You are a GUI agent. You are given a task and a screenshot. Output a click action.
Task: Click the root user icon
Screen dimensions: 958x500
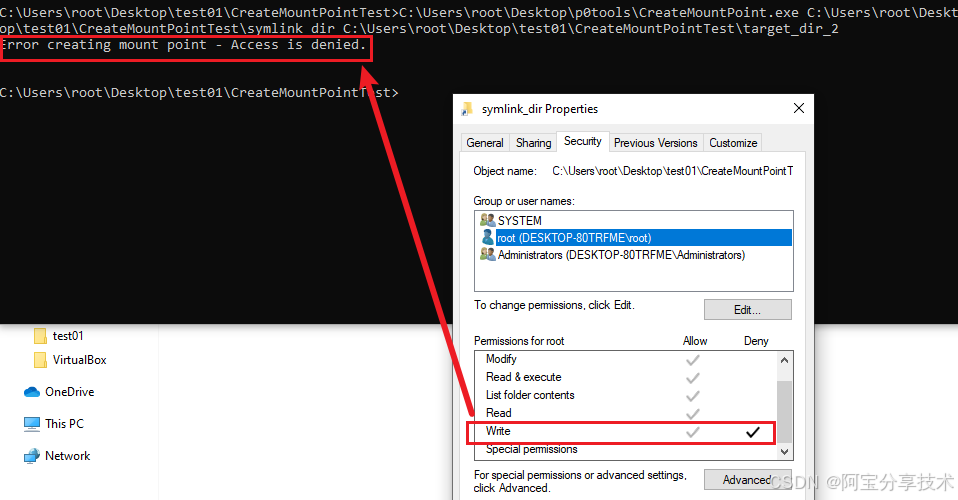[488, 237]
